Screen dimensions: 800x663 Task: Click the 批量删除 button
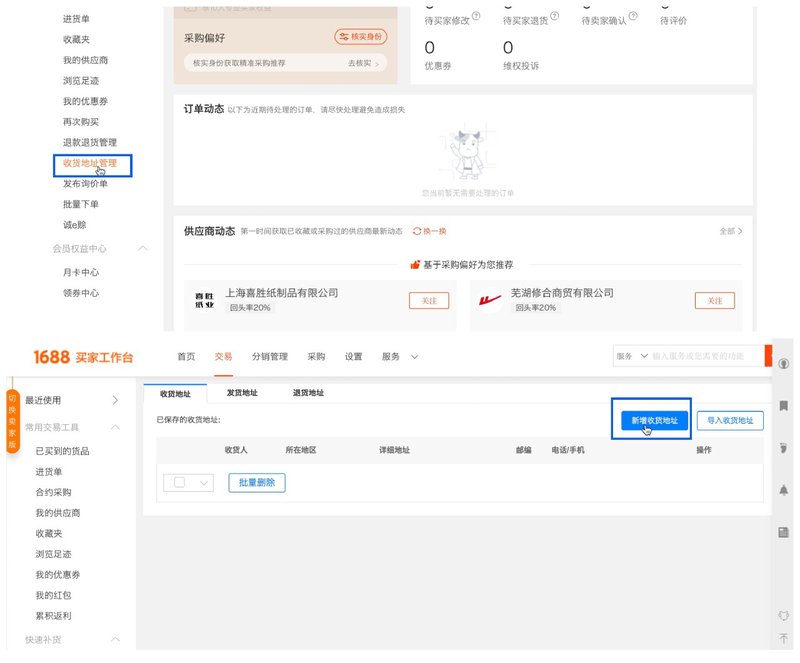(257, 482)
